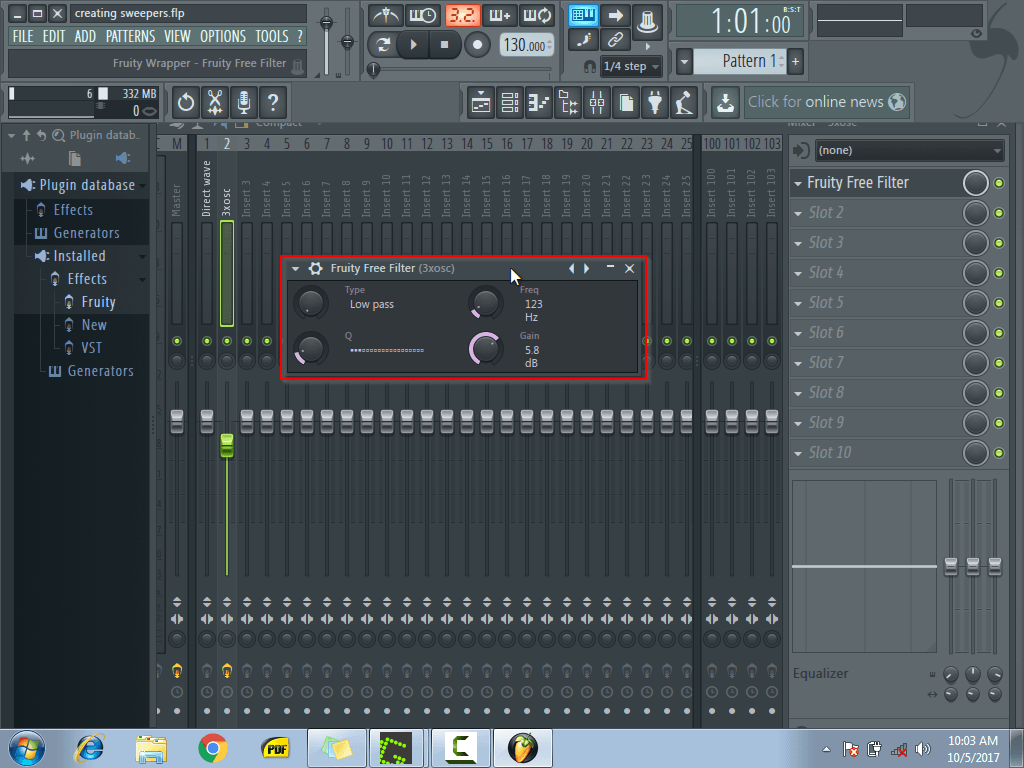
Task: Mute the 3xosc mixer track LED
Action: (227, 341)
